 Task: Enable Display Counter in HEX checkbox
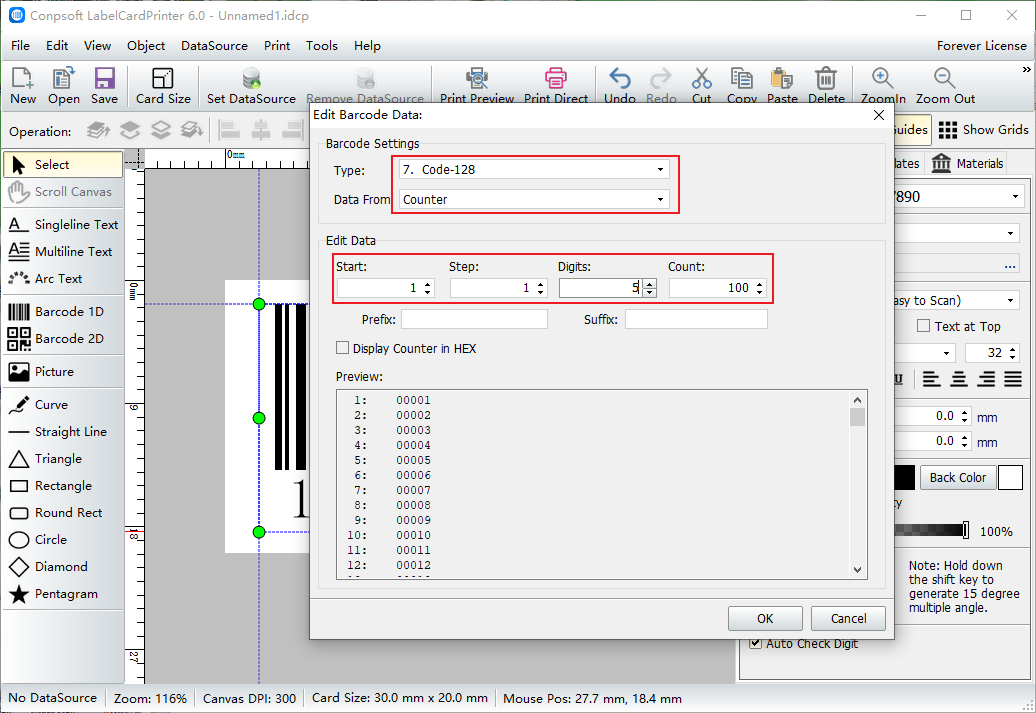(x=342, y=348)
